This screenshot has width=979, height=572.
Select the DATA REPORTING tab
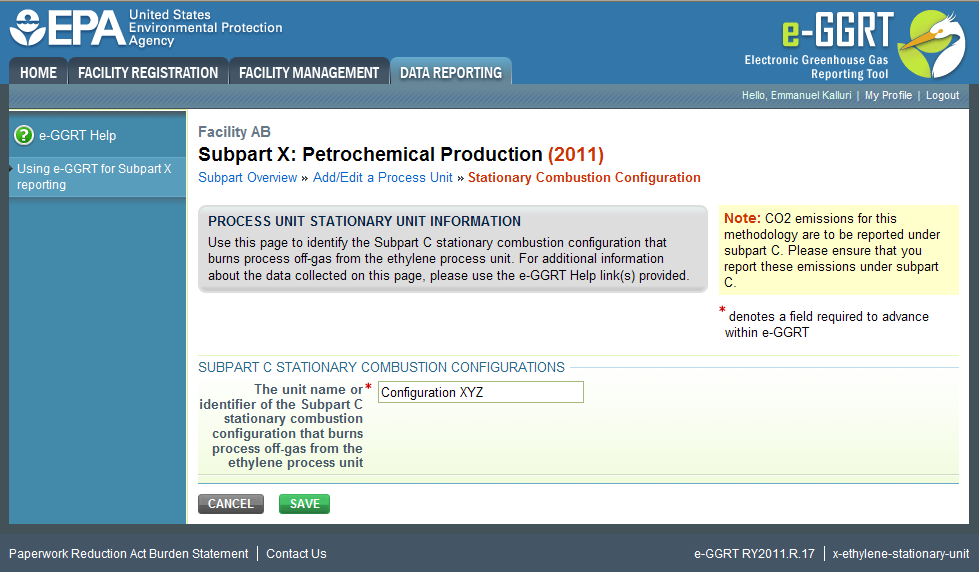(451, 72)
